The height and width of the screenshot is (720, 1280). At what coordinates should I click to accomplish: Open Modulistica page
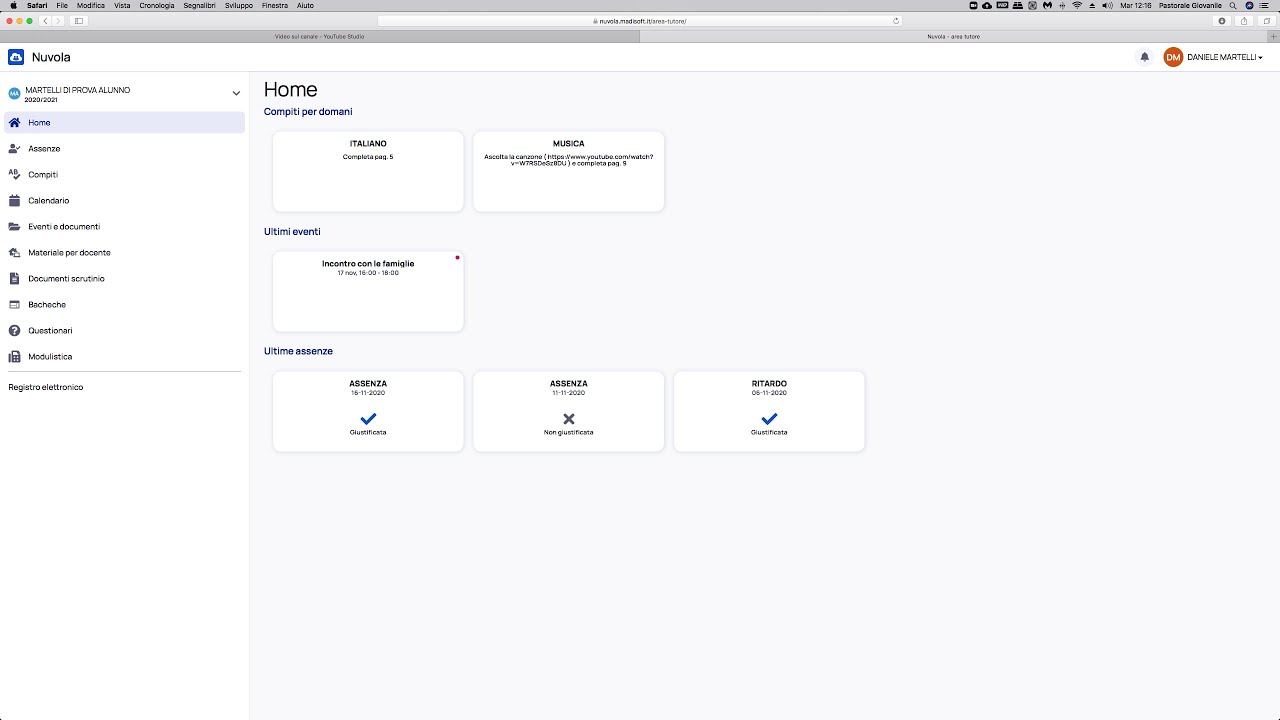click(x=124, y=356)
